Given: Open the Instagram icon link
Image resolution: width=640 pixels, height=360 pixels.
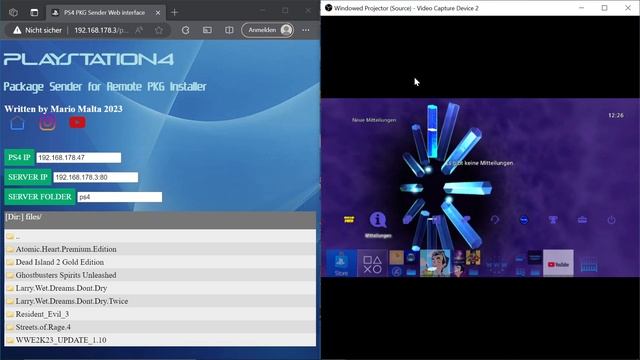Looking at the screenshot, I should point(47,123).
